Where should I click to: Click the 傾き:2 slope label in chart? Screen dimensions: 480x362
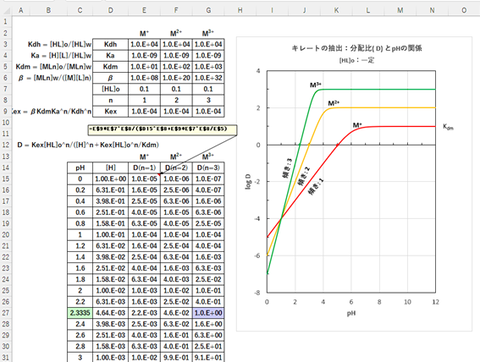pos(304,176)
